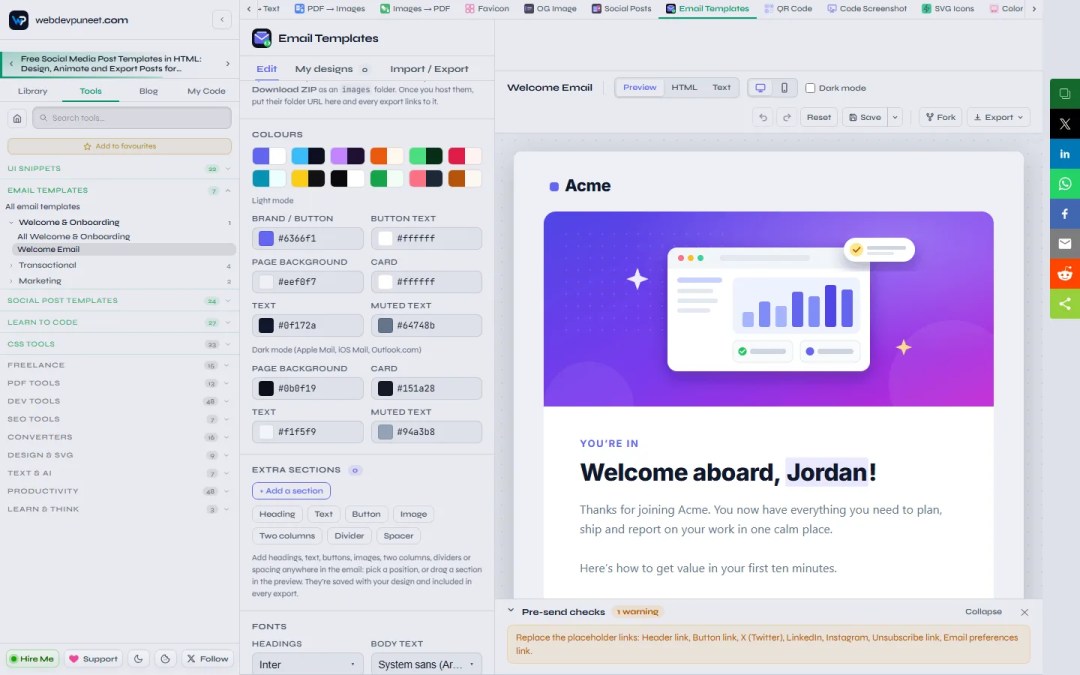
Task: Collapse pre-send checks chevron
Action: click(510, 611)
